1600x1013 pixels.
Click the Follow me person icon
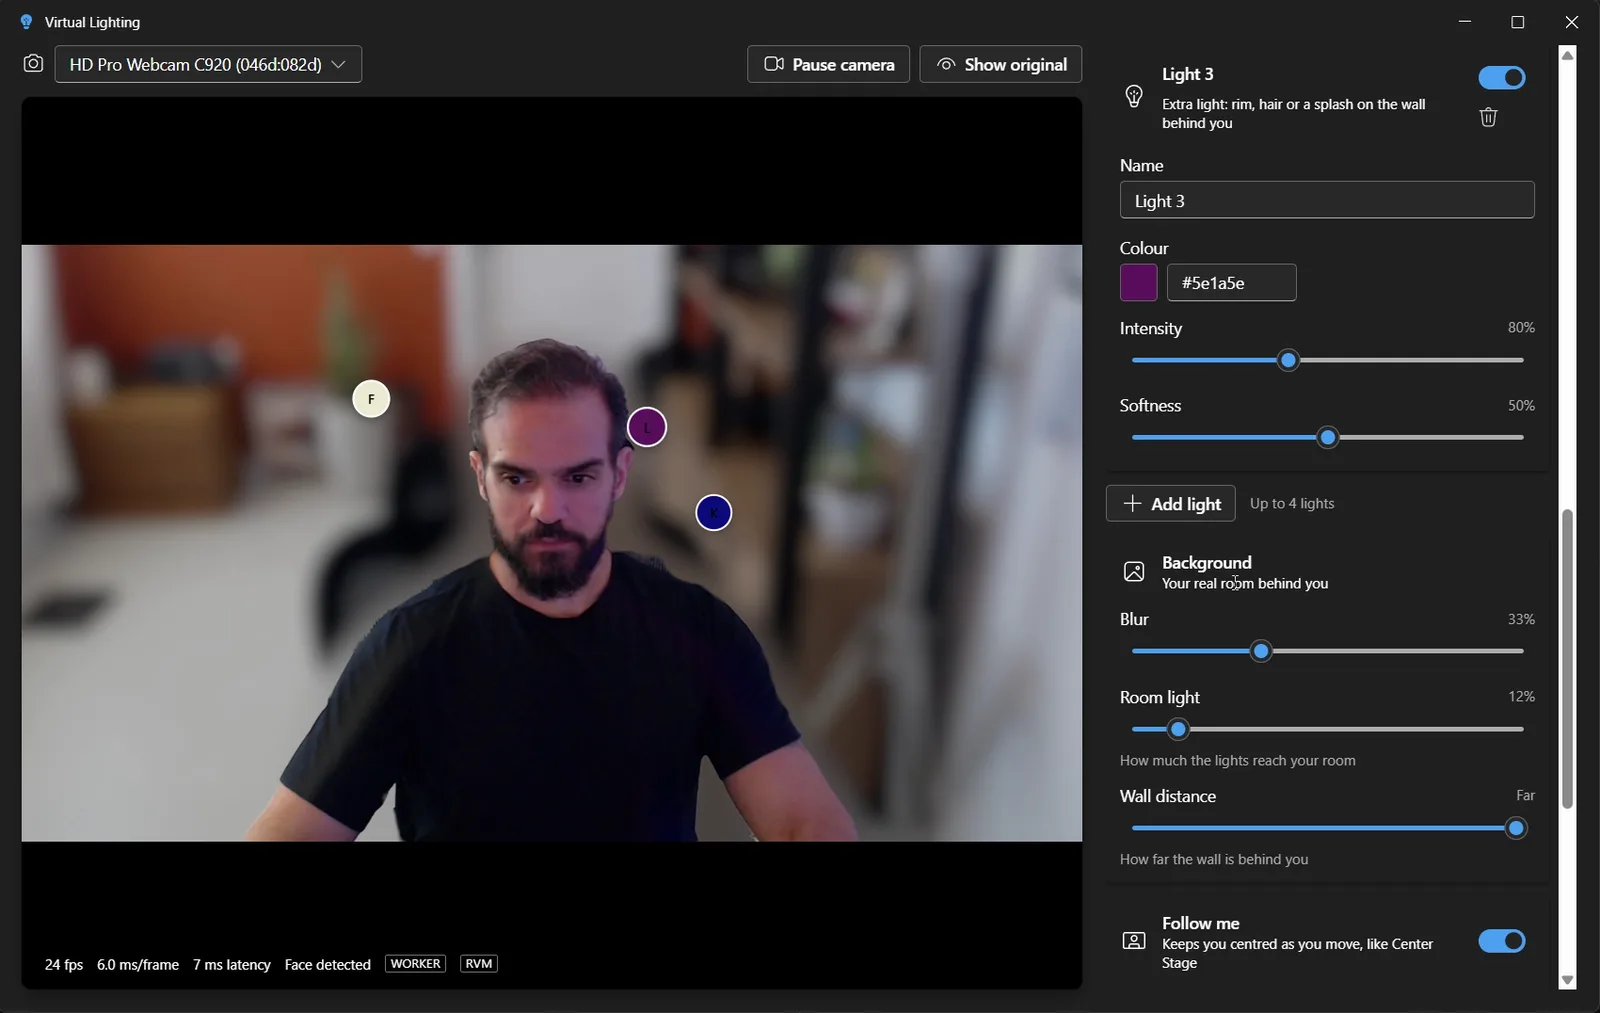1134,941
